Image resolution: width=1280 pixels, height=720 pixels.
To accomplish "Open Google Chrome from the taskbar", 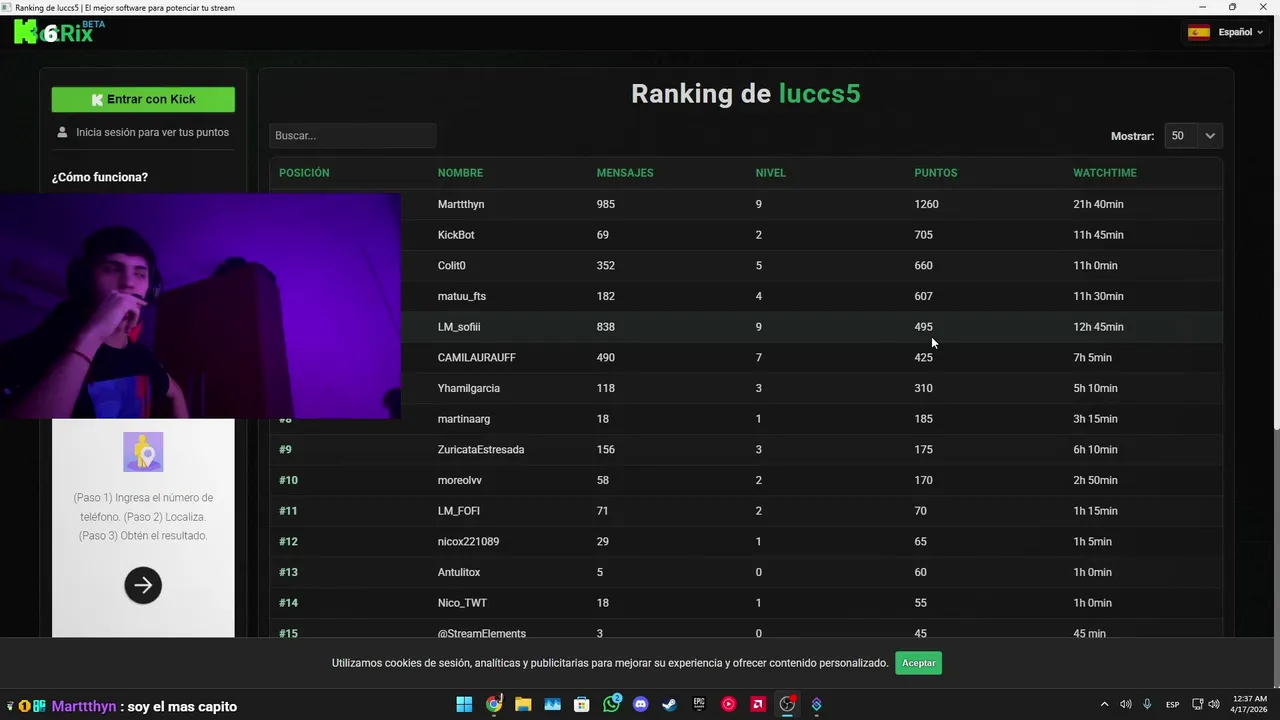I will [494, 705].
